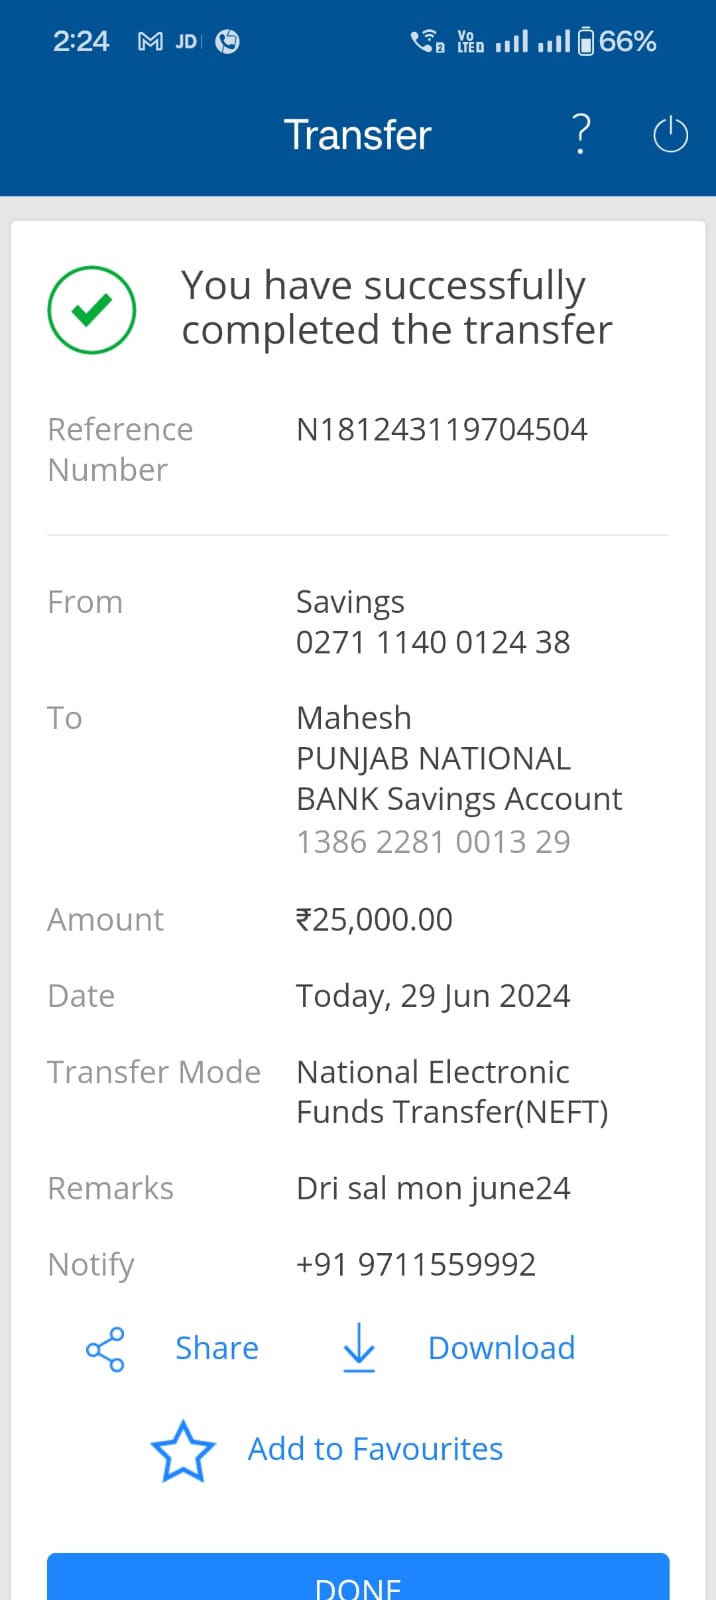Tap the recipient account number 1386 2281 0013 29
The image size is (716, 1600).
coord(433,842)
